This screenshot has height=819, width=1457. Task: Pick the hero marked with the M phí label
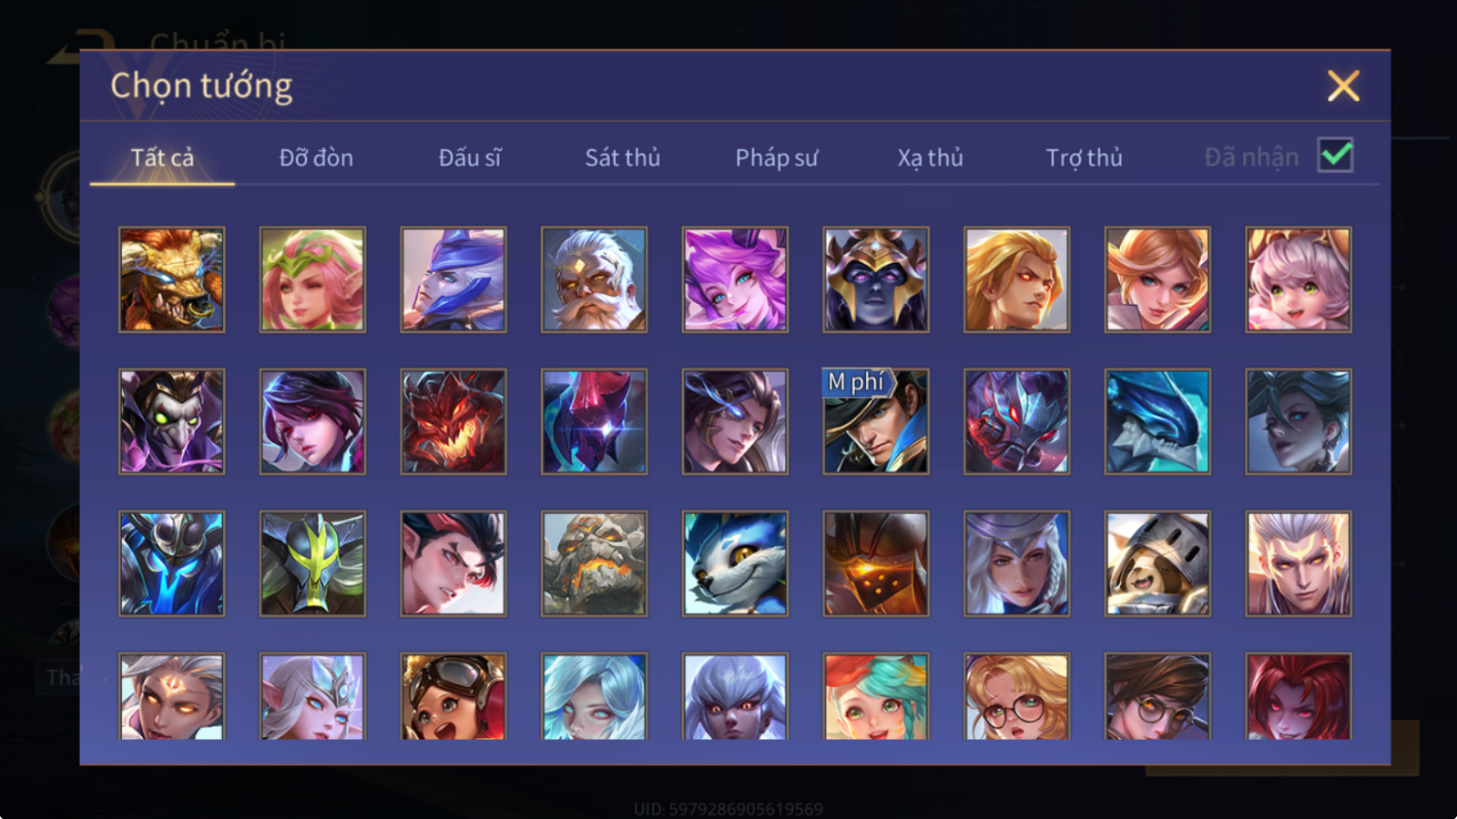point(876,421)
